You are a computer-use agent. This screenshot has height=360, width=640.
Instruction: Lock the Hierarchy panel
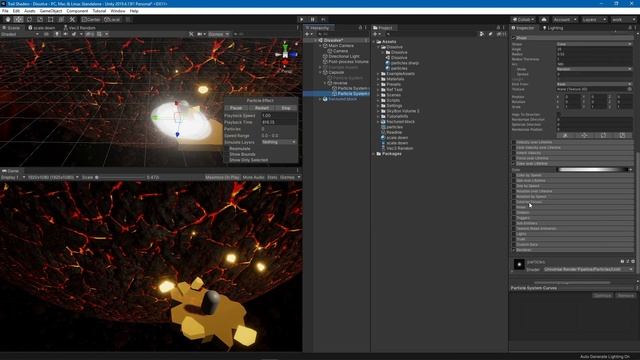point(360,28)
